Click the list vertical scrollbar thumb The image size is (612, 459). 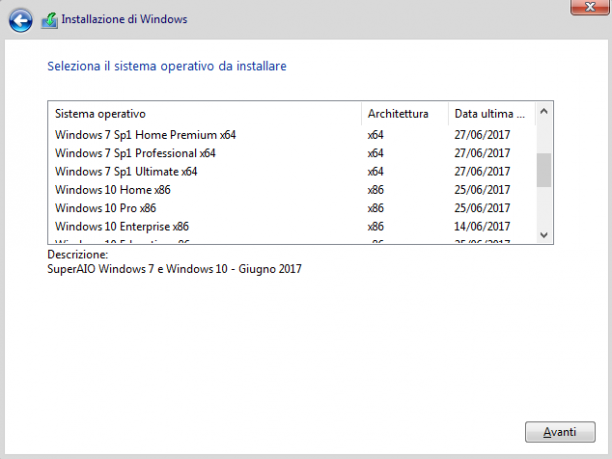[x=544, y=170]
